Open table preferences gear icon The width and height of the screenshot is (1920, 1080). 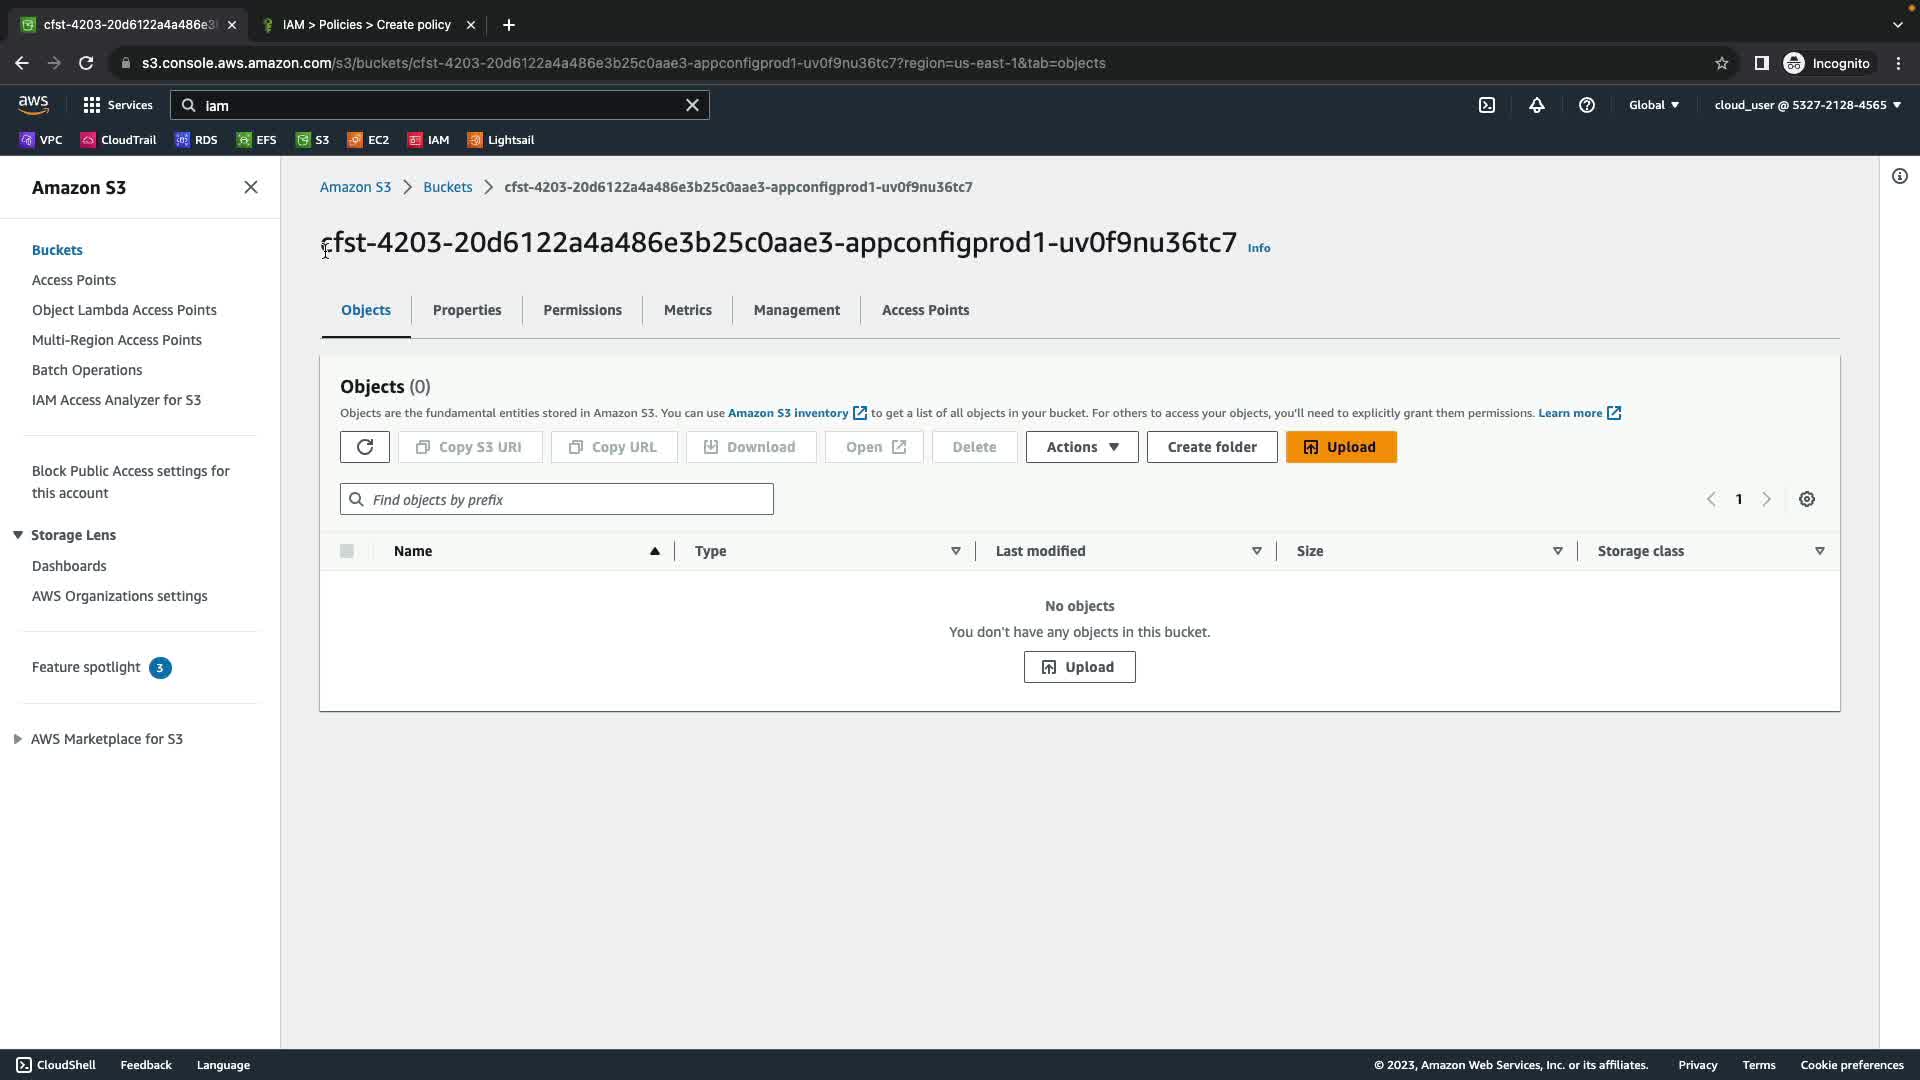click(x=1807, y=499)
